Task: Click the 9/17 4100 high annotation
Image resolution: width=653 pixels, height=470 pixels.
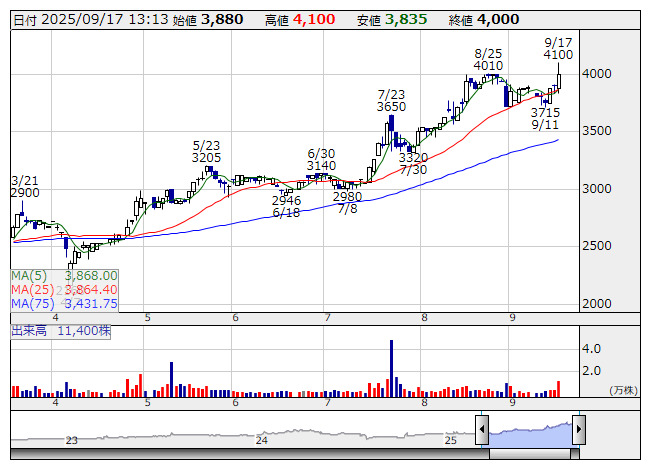Action: pos(558,49)
